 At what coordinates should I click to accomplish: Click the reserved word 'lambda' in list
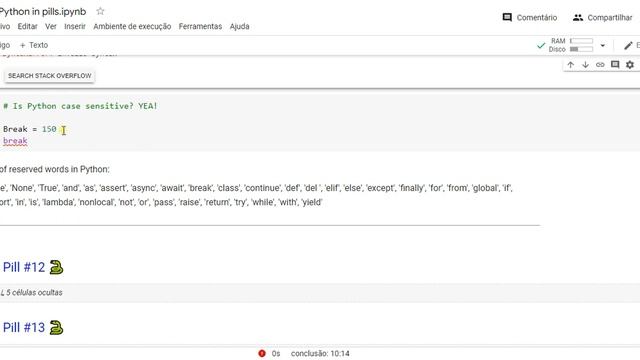point(58,202)
